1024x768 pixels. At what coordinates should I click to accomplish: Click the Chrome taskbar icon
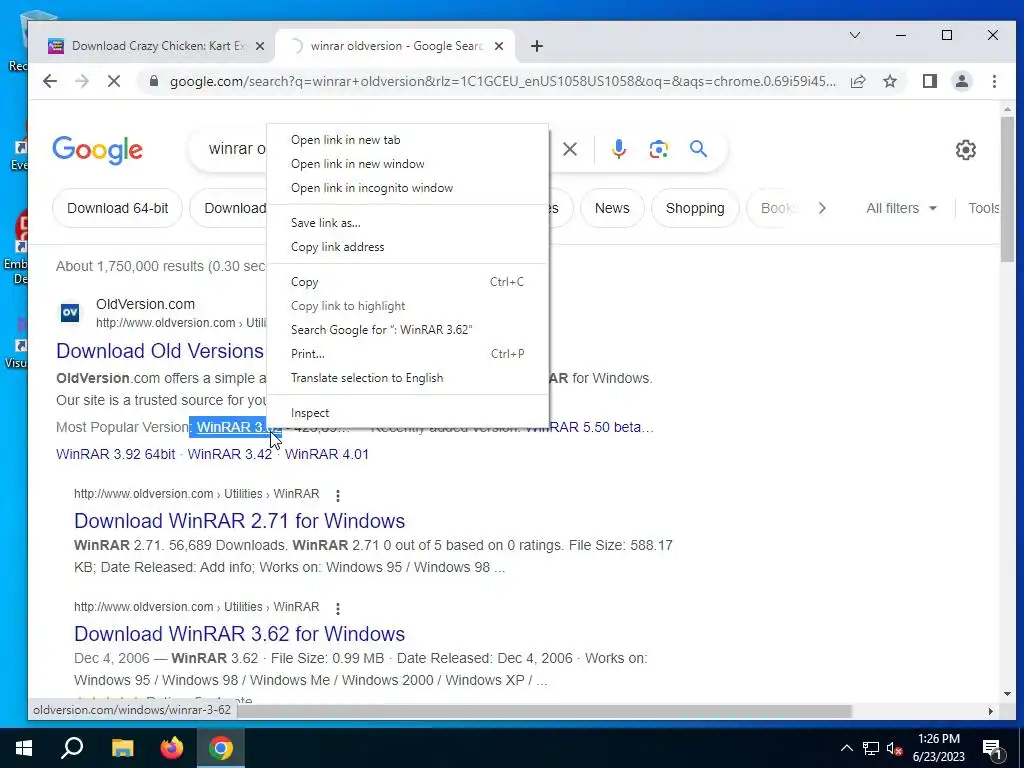221,748
